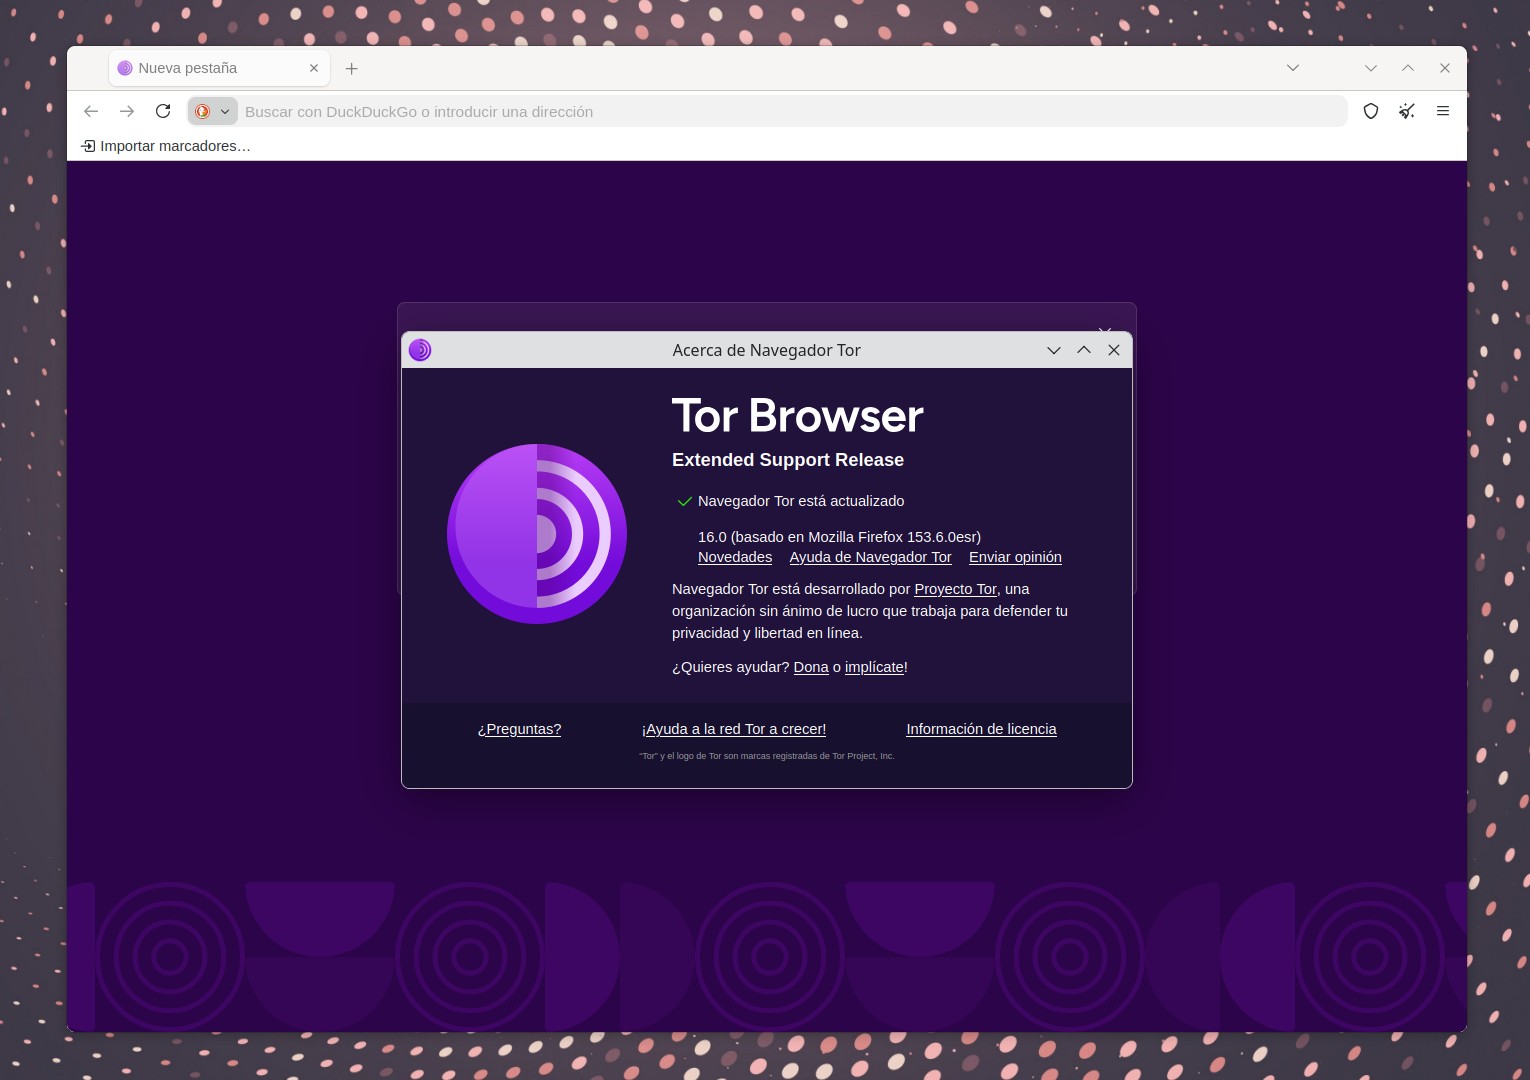
Task: Reload the current page
Action: point(163,111)
